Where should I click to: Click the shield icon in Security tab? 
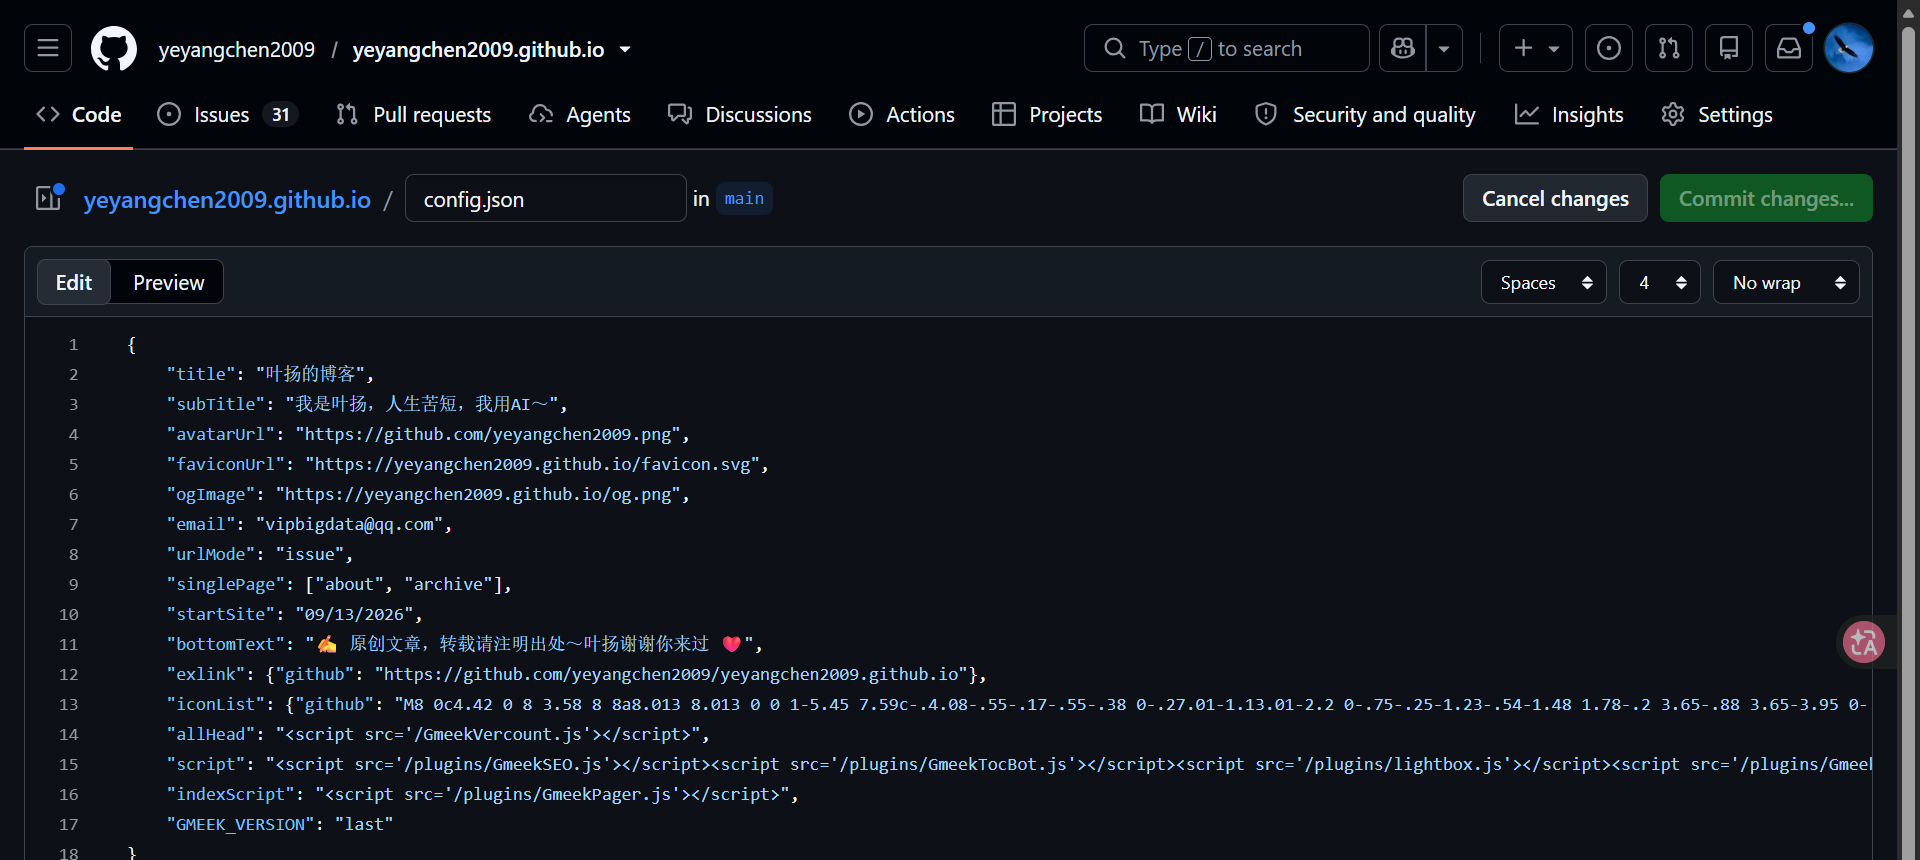click(1266, 114)
